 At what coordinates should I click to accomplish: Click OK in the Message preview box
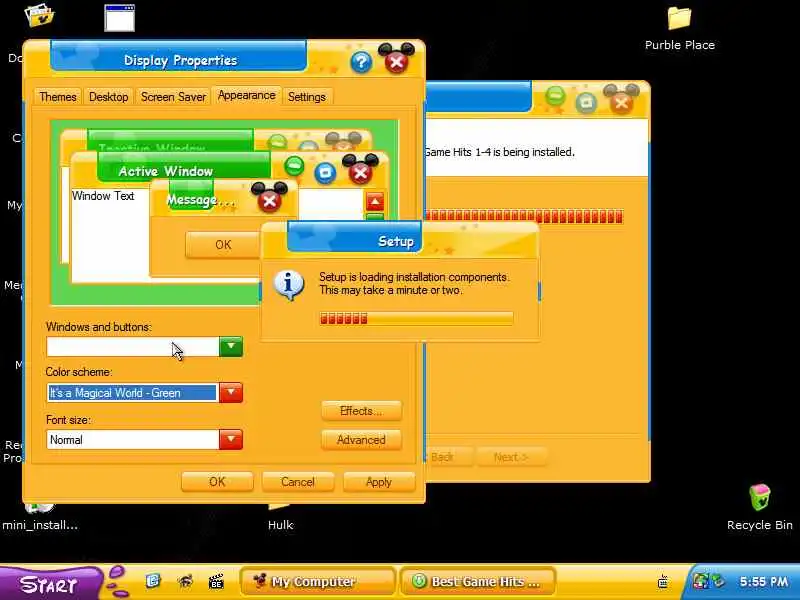(223, 245)
